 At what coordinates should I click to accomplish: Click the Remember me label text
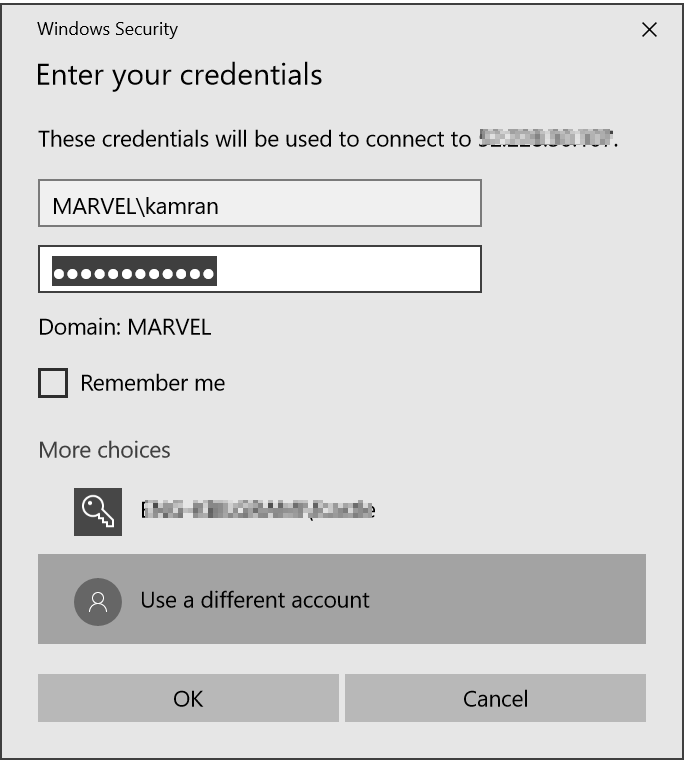click(153, 383)
